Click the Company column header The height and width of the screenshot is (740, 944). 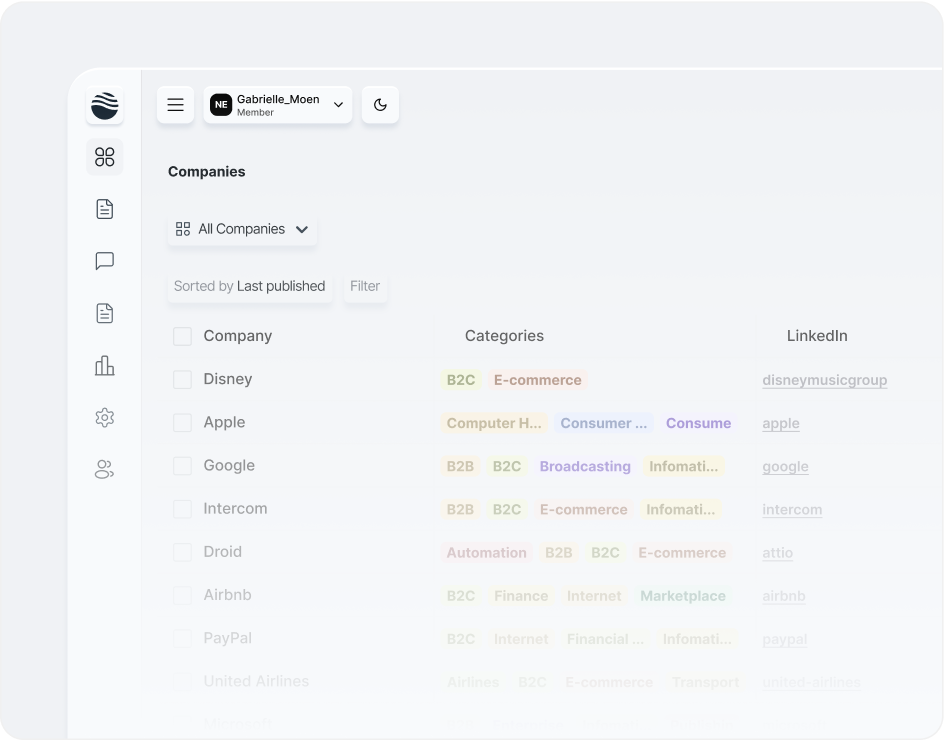(238, 336)
